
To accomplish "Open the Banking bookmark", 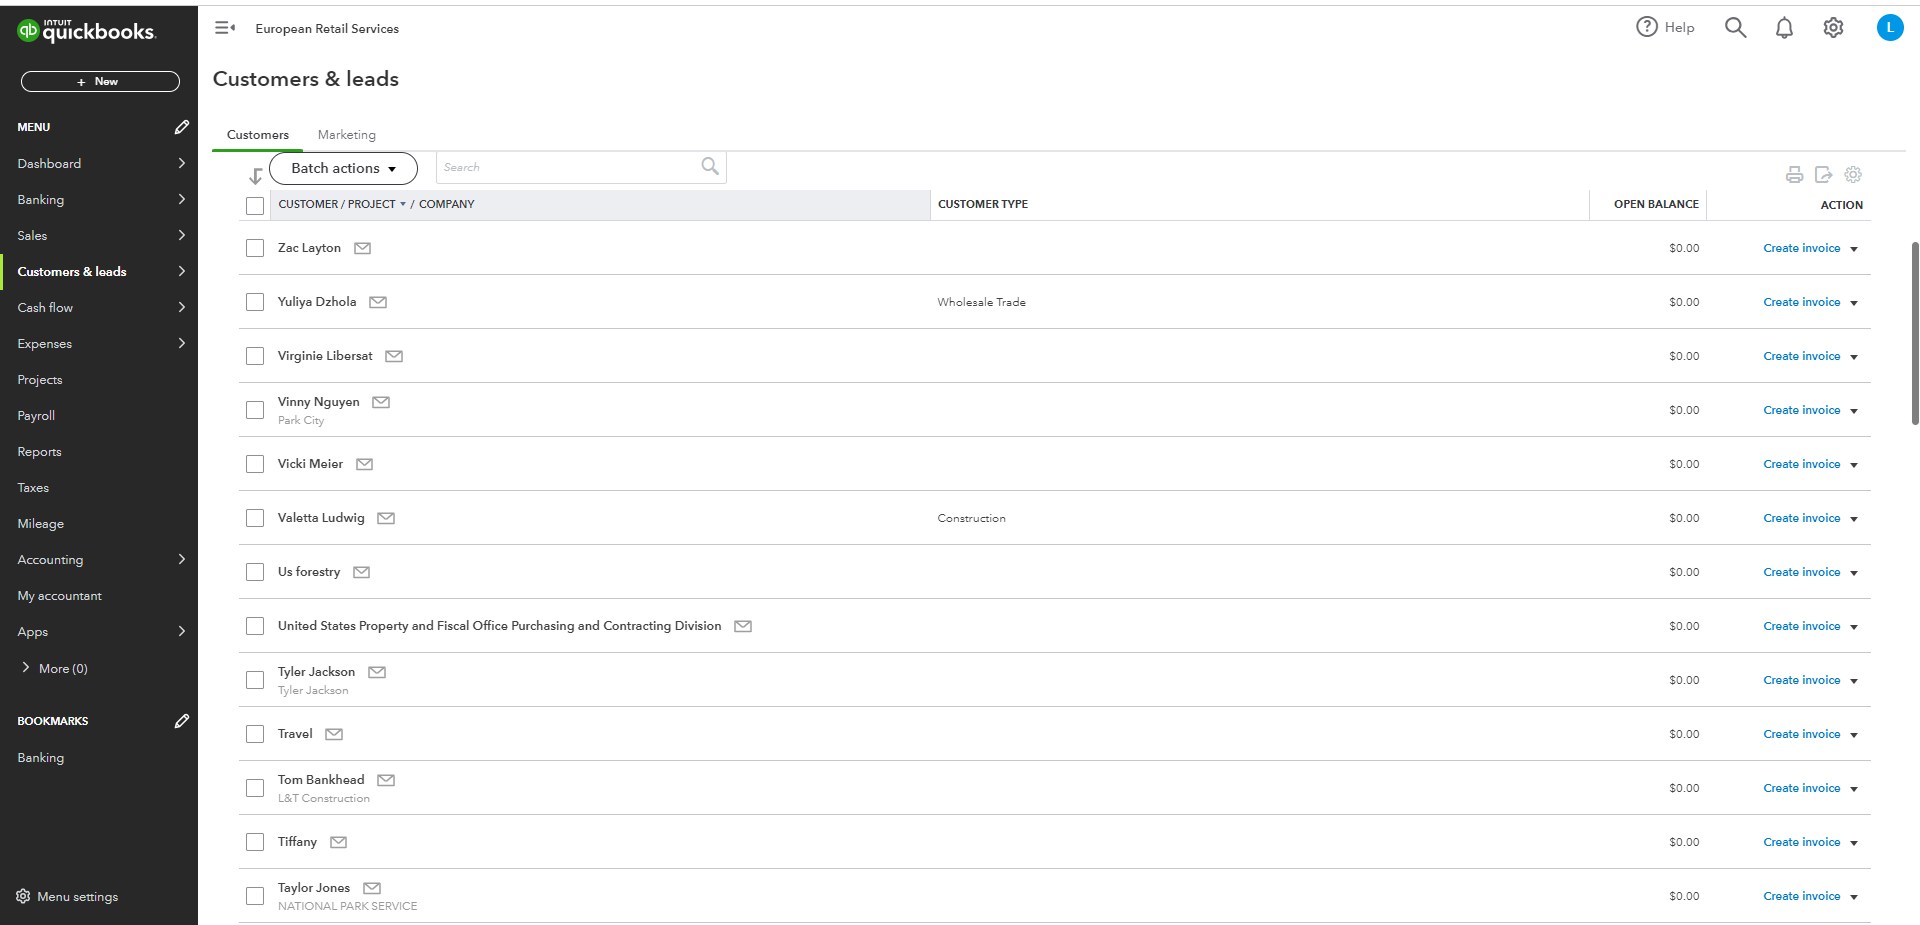I will tap(41, 757).
